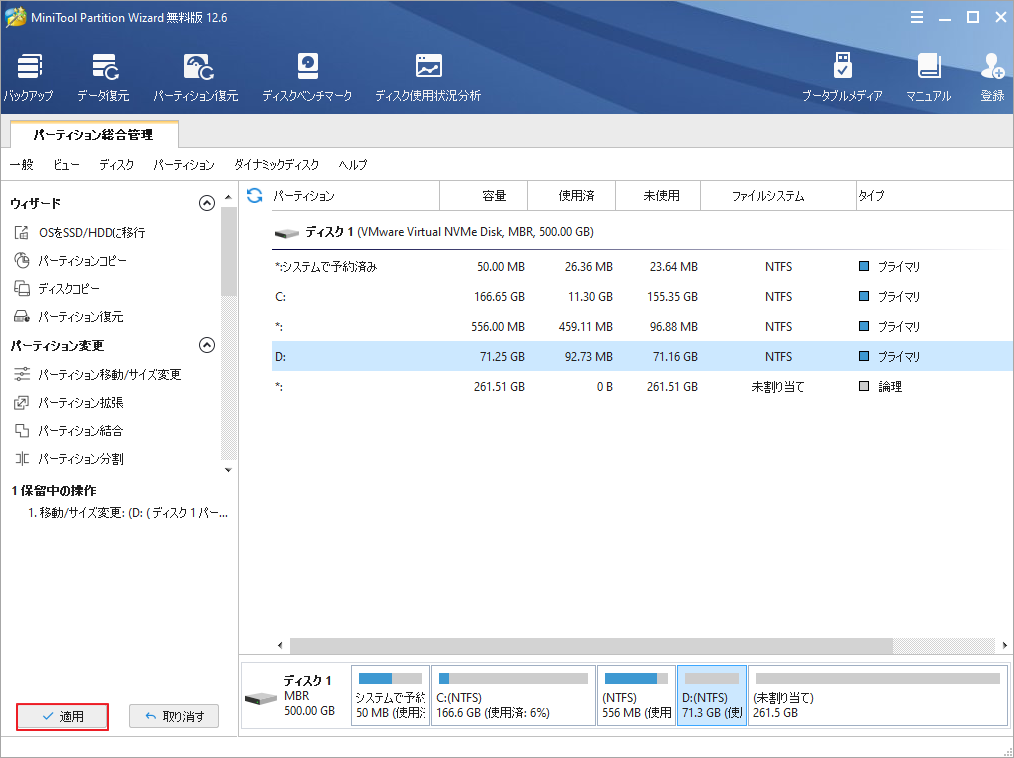Select the D:(NTFS) block in disk map
This screenshot has width=1014, height=758.
(x=712, y=696)
